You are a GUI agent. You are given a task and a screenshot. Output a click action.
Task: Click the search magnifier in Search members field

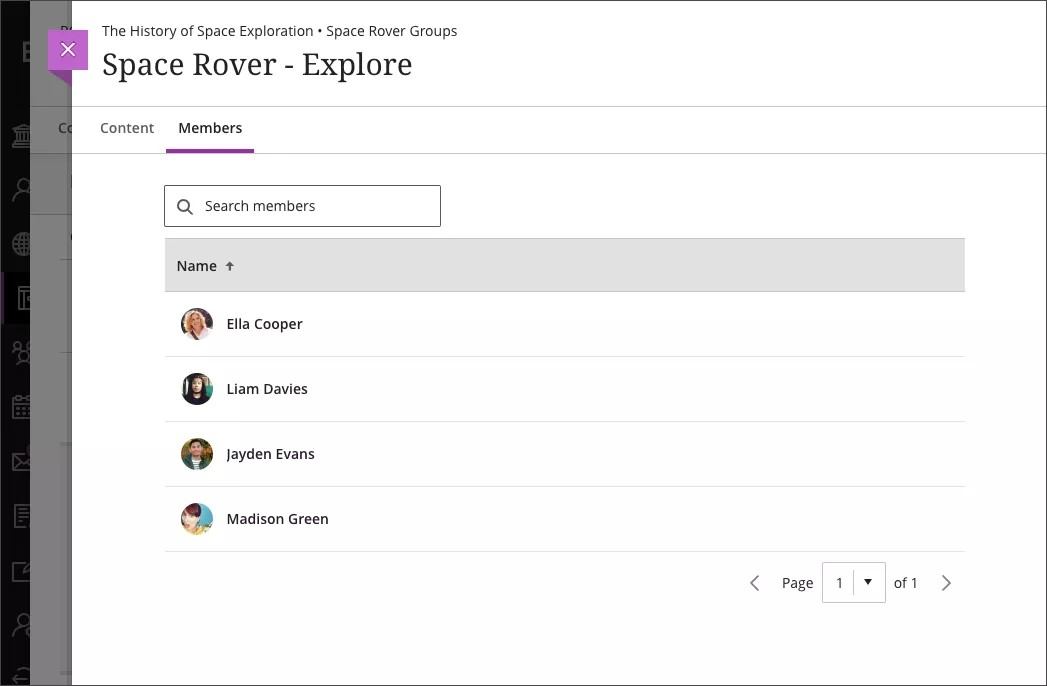[x=185, y=205]
